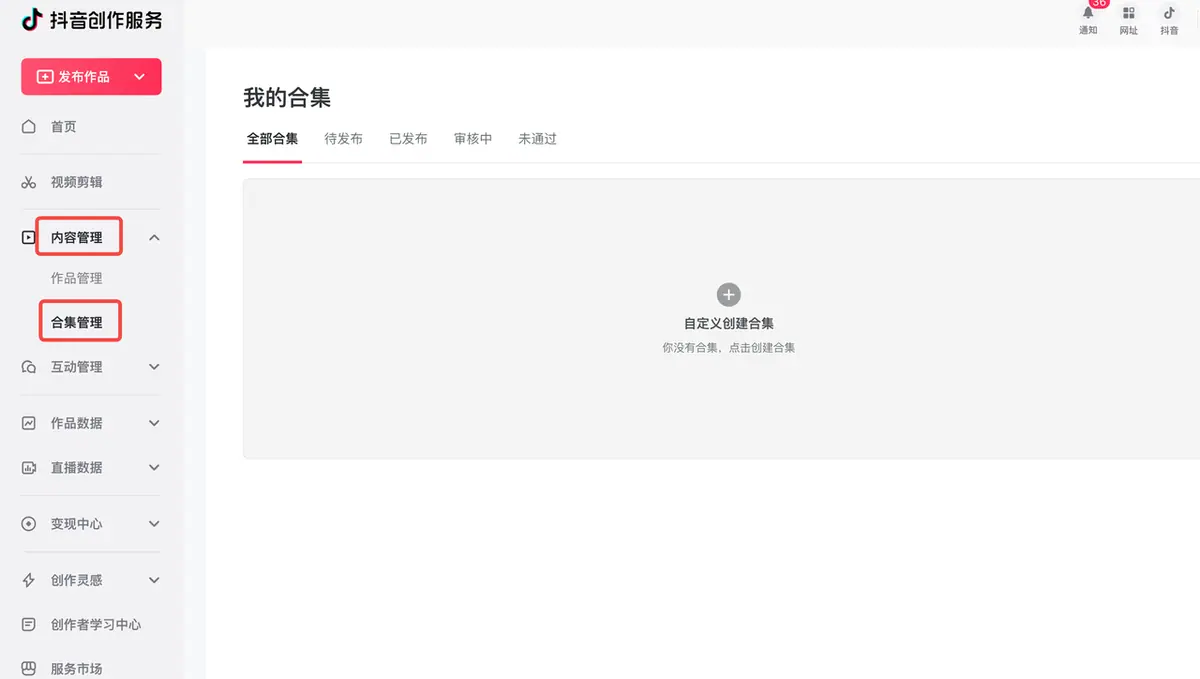This screenshot has height=679, width=1200.
Task: Select the 全部合集 tab
Action: pos(272,139)
